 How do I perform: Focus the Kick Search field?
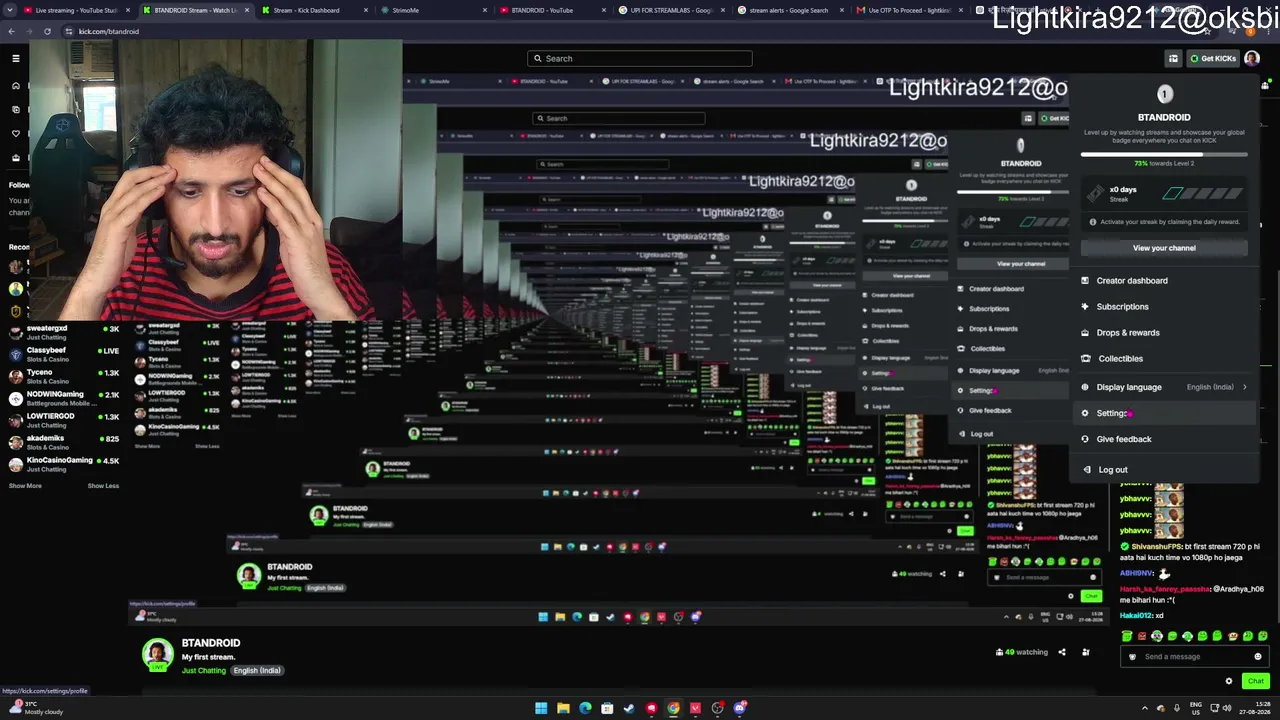click(640, 58)
